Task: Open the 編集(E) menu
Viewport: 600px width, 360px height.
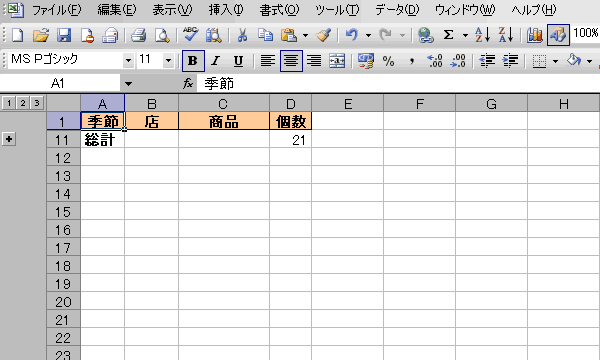Action: click(x=116, y=10)
